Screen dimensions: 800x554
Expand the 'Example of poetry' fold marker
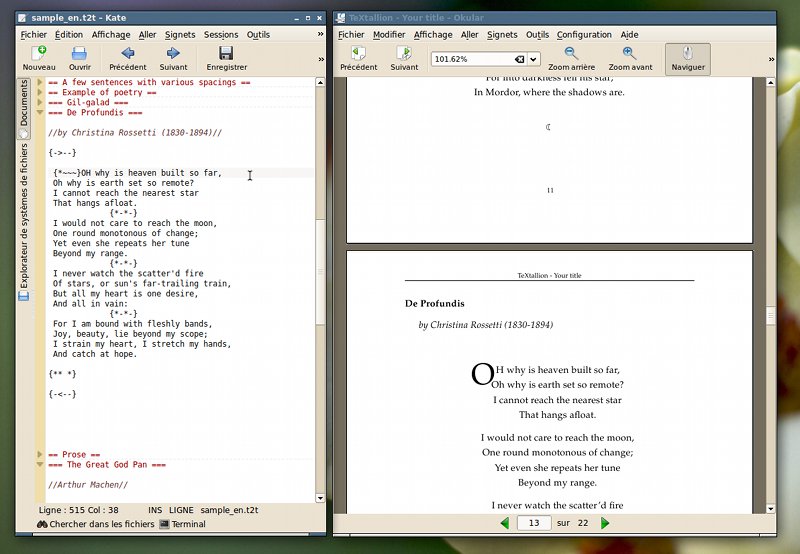pyautogui.click(x=39, y=92)
